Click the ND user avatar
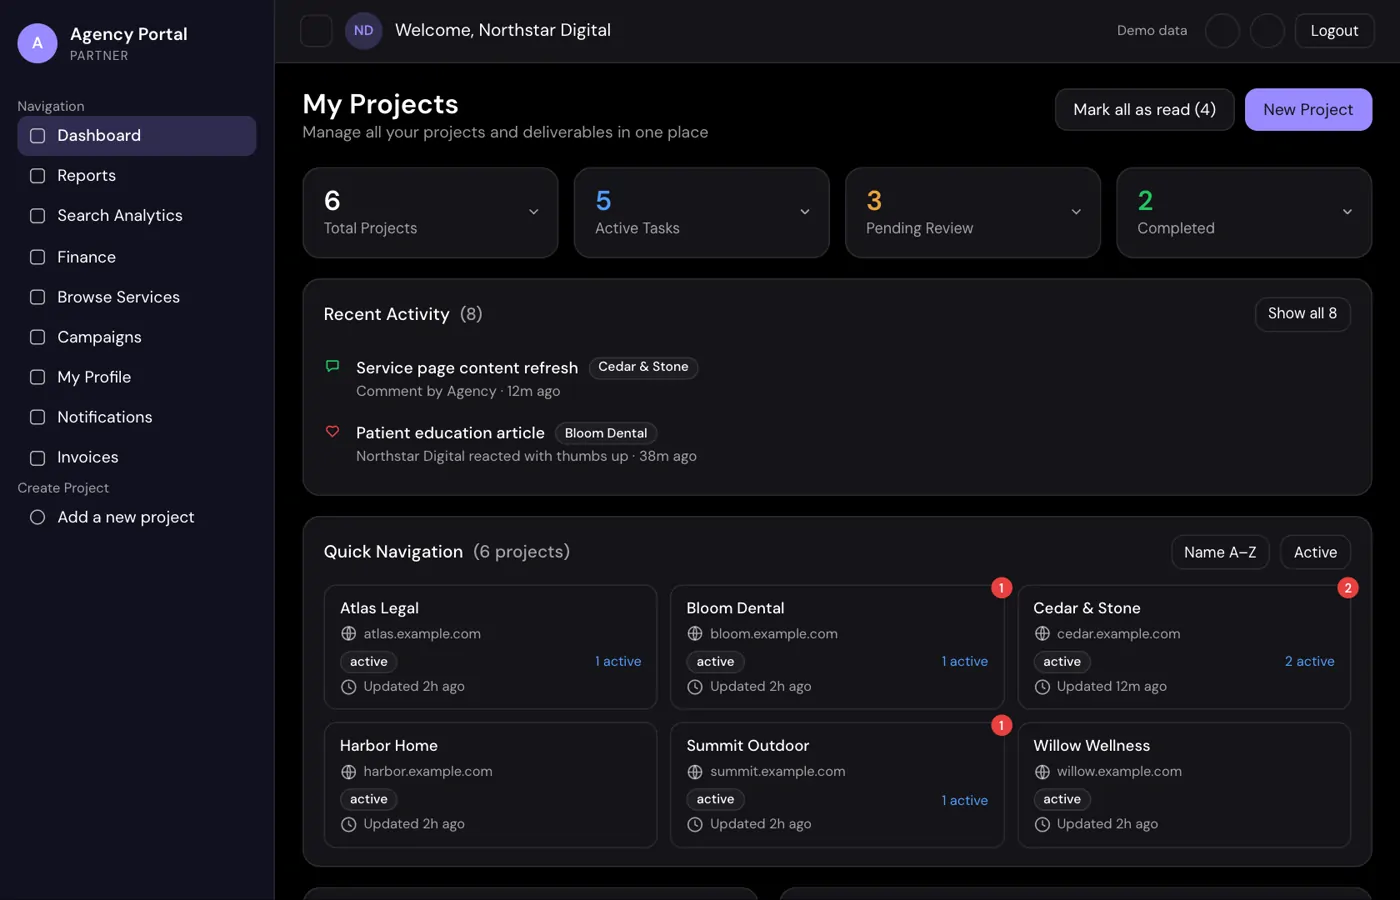The height and width of the screenshot is (900, 1400). 364,31
